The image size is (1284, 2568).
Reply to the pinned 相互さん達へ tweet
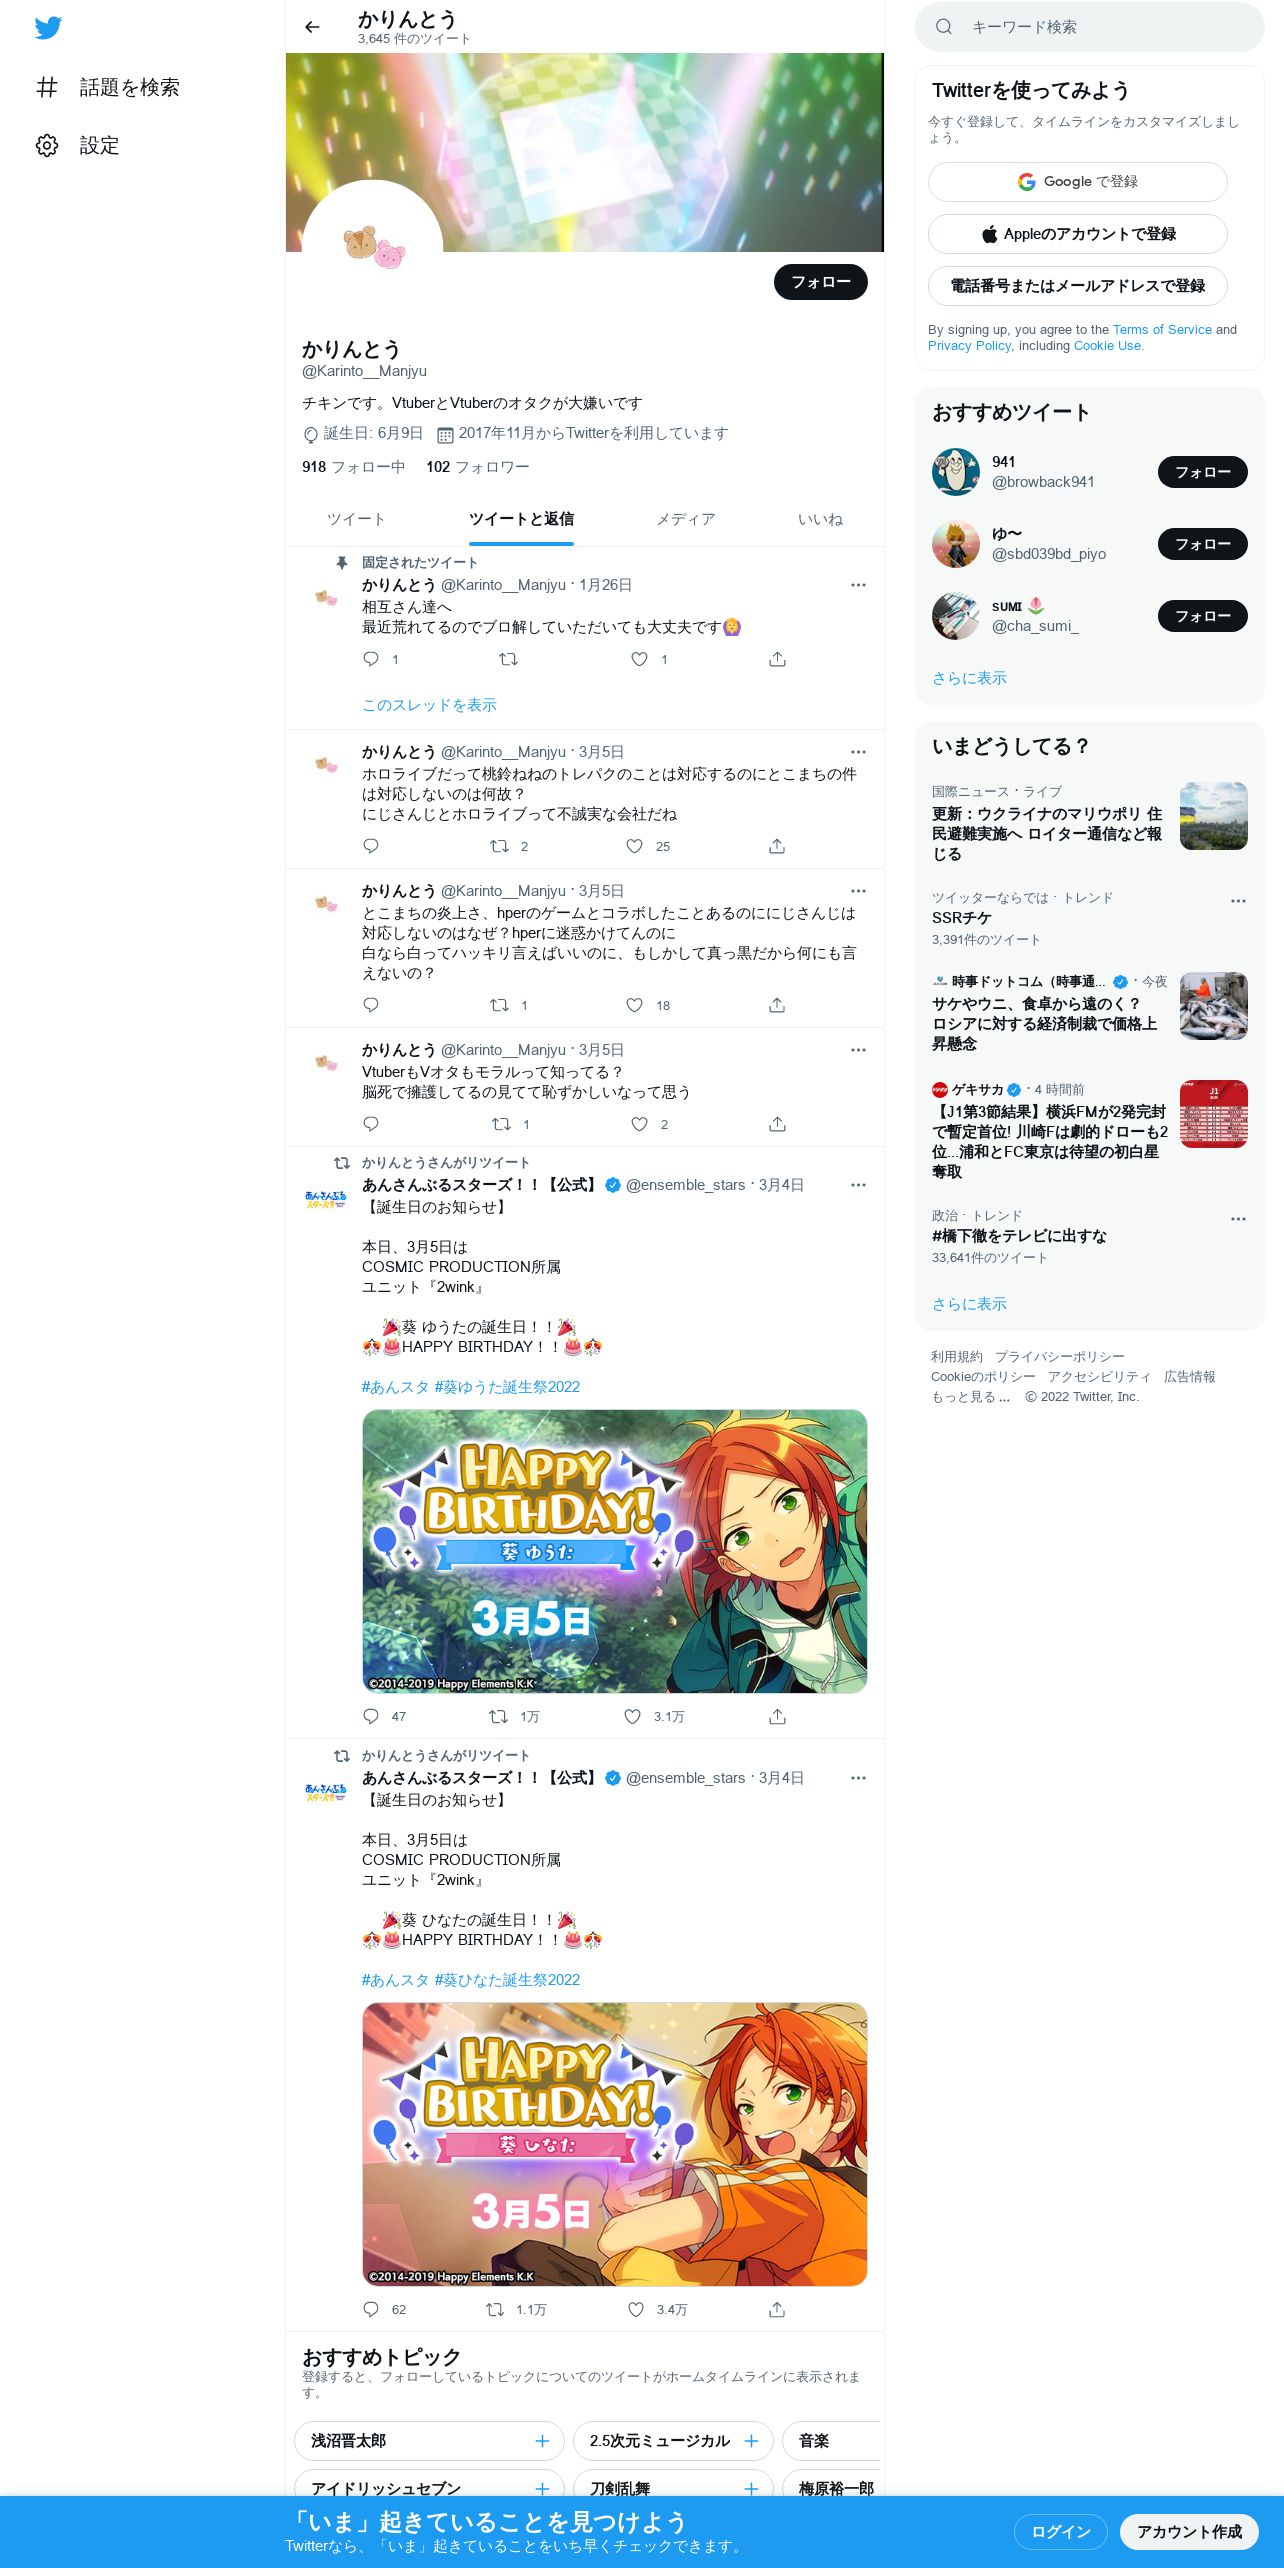click(371, 659)
